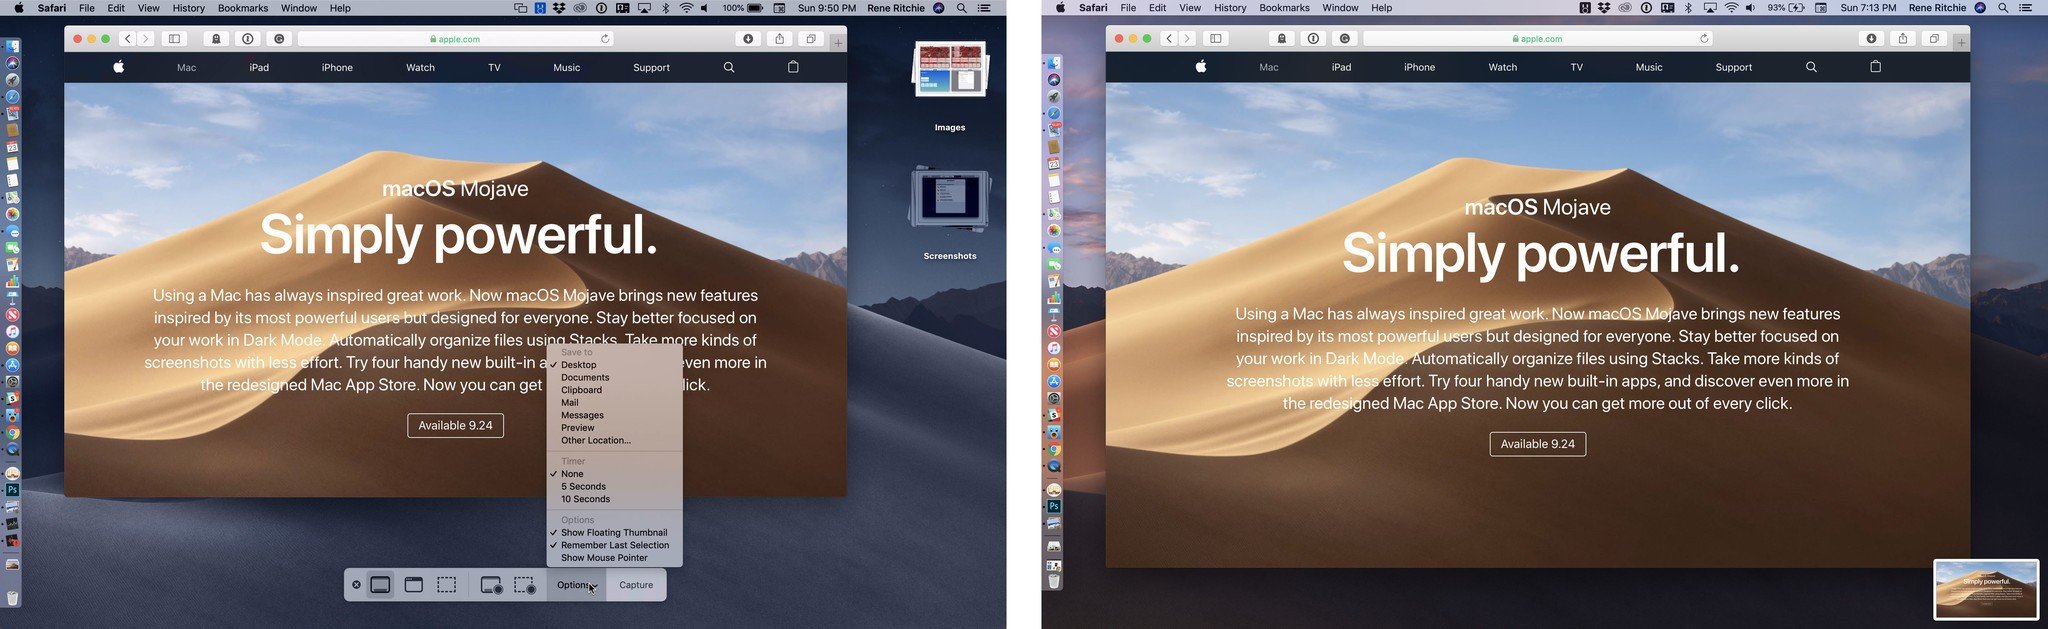Open the Bookmarks menu in the left menu bar

coord(243,8)
